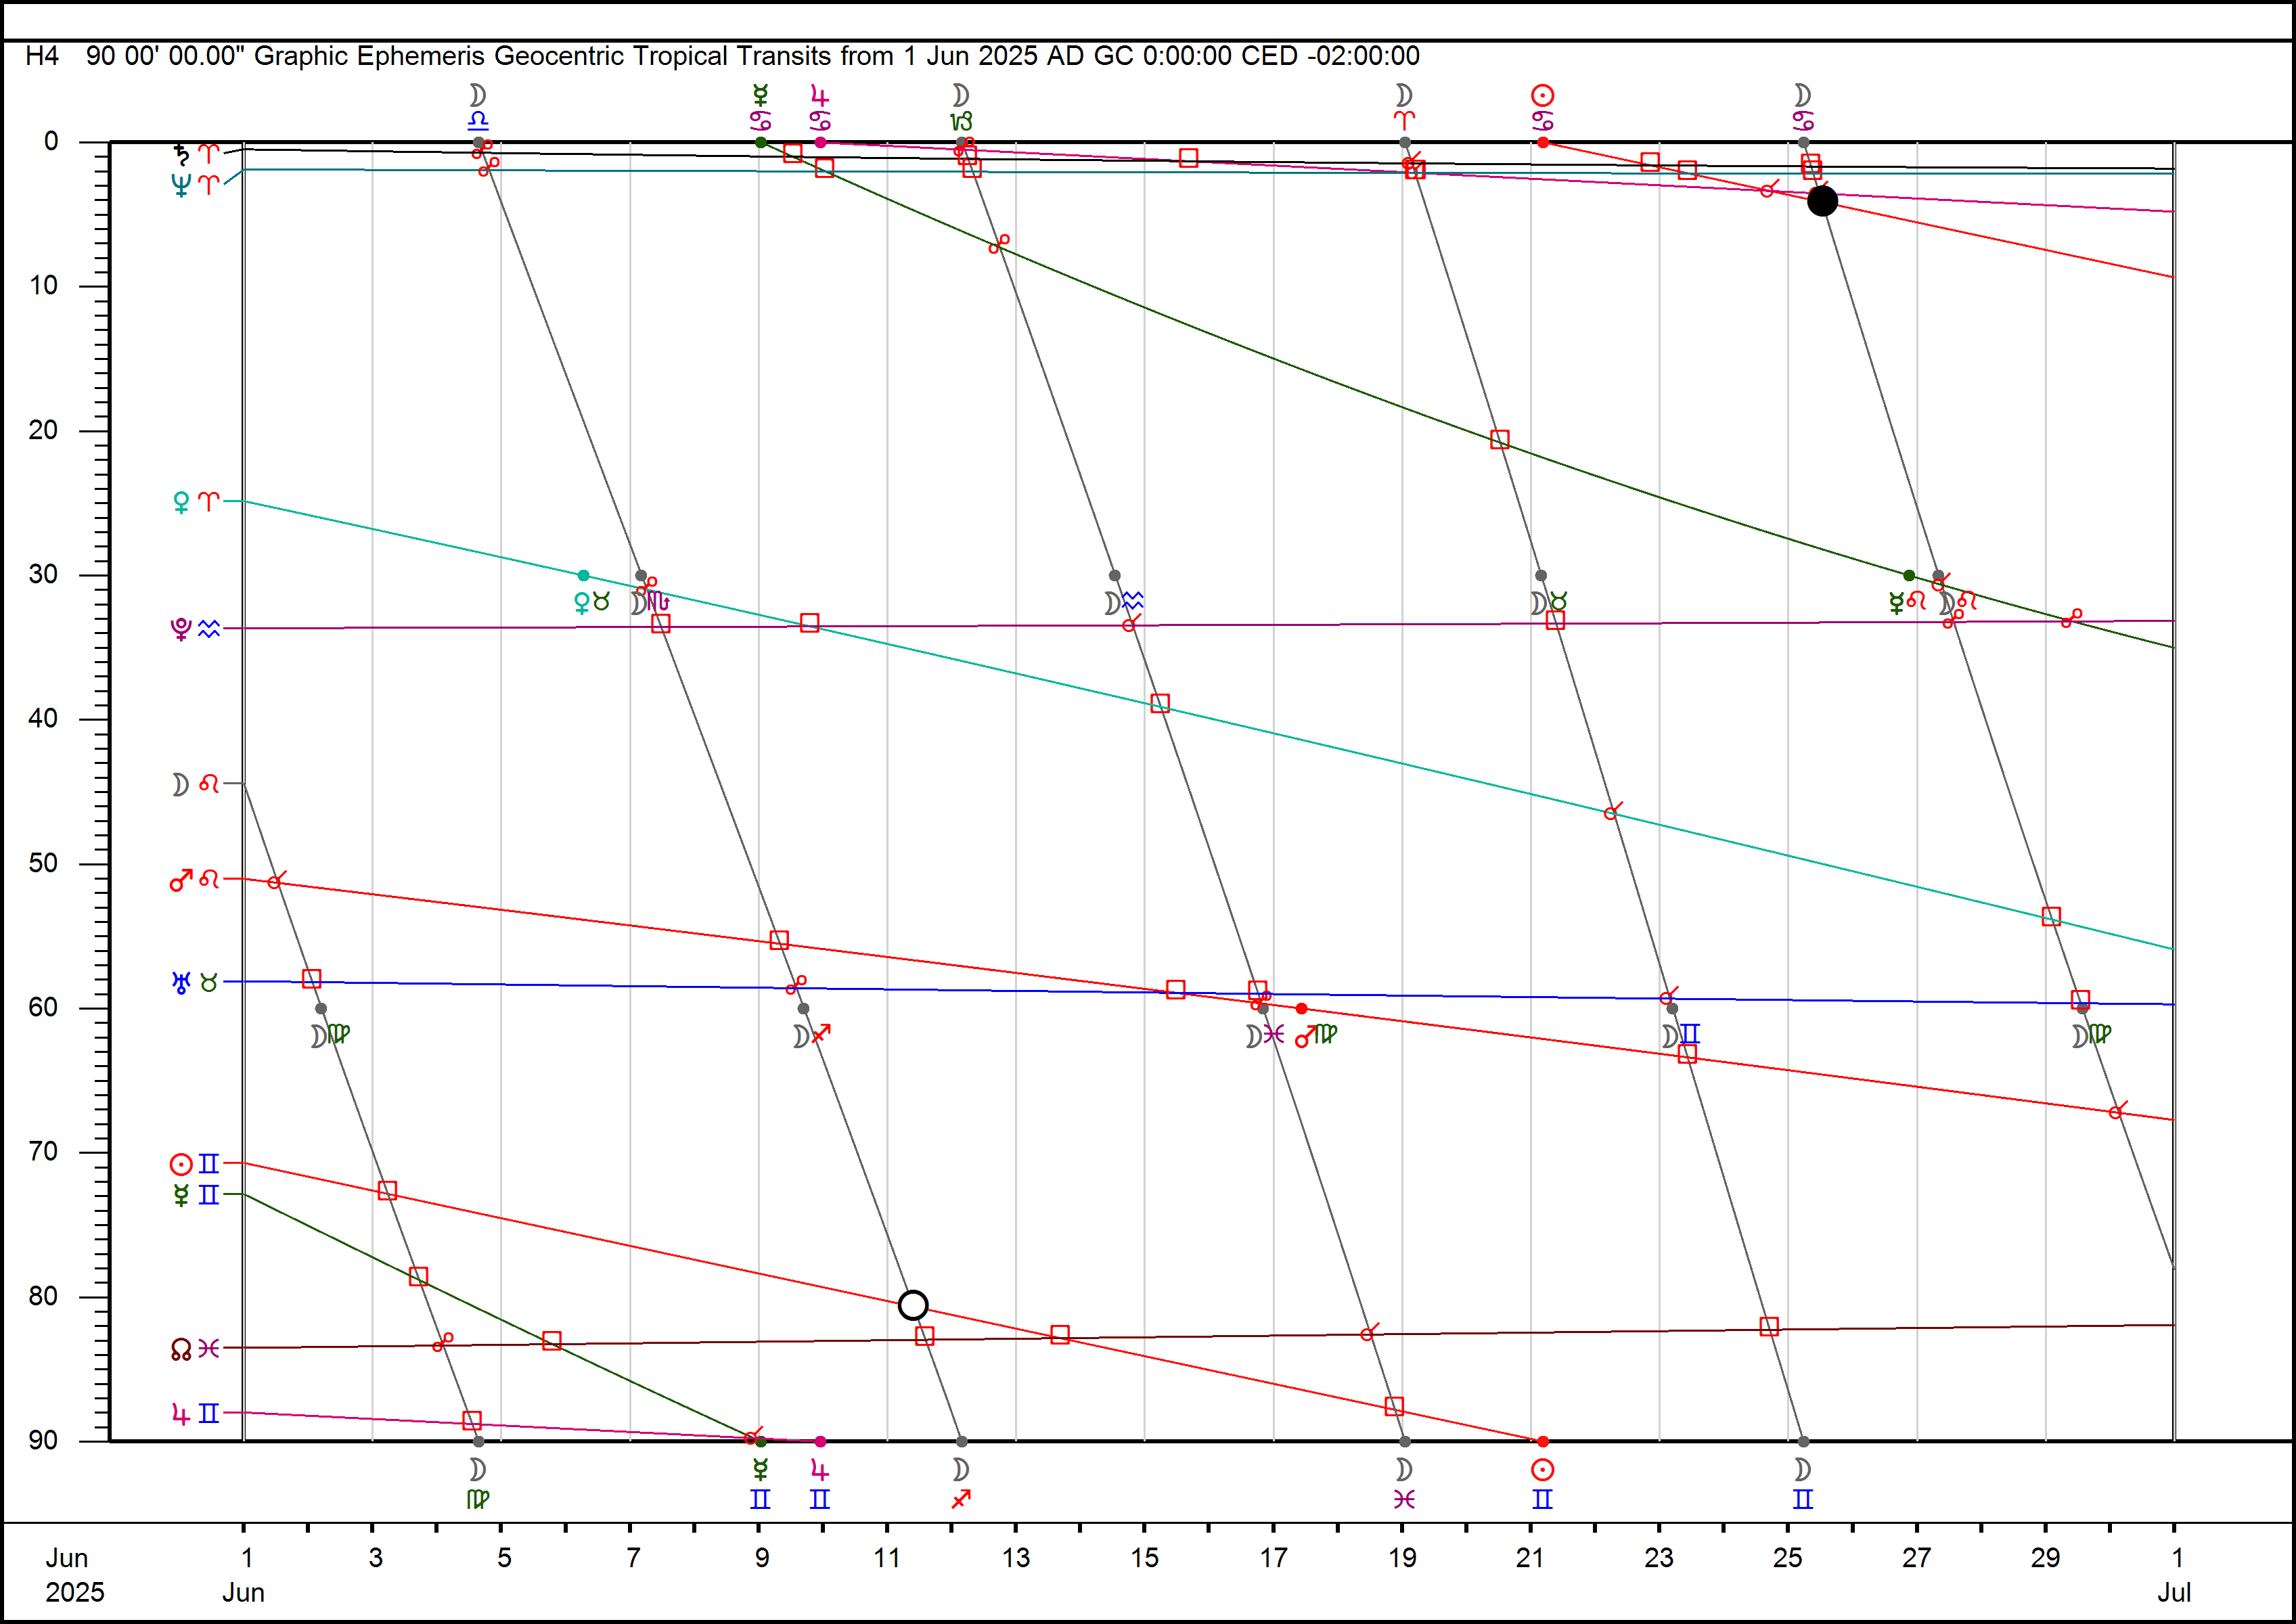Select the Mars Virgo ingress label

[x=1316, y=1035]
